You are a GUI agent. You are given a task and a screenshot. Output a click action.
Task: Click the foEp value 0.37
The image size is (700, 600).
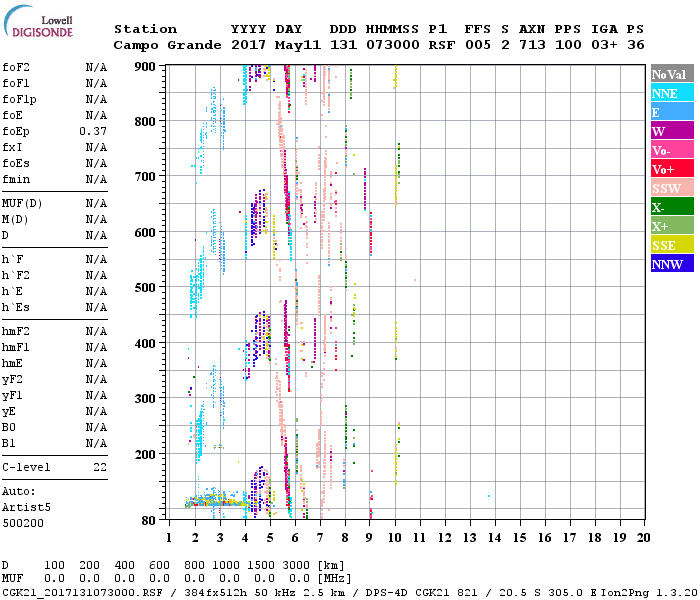[93, 131]
